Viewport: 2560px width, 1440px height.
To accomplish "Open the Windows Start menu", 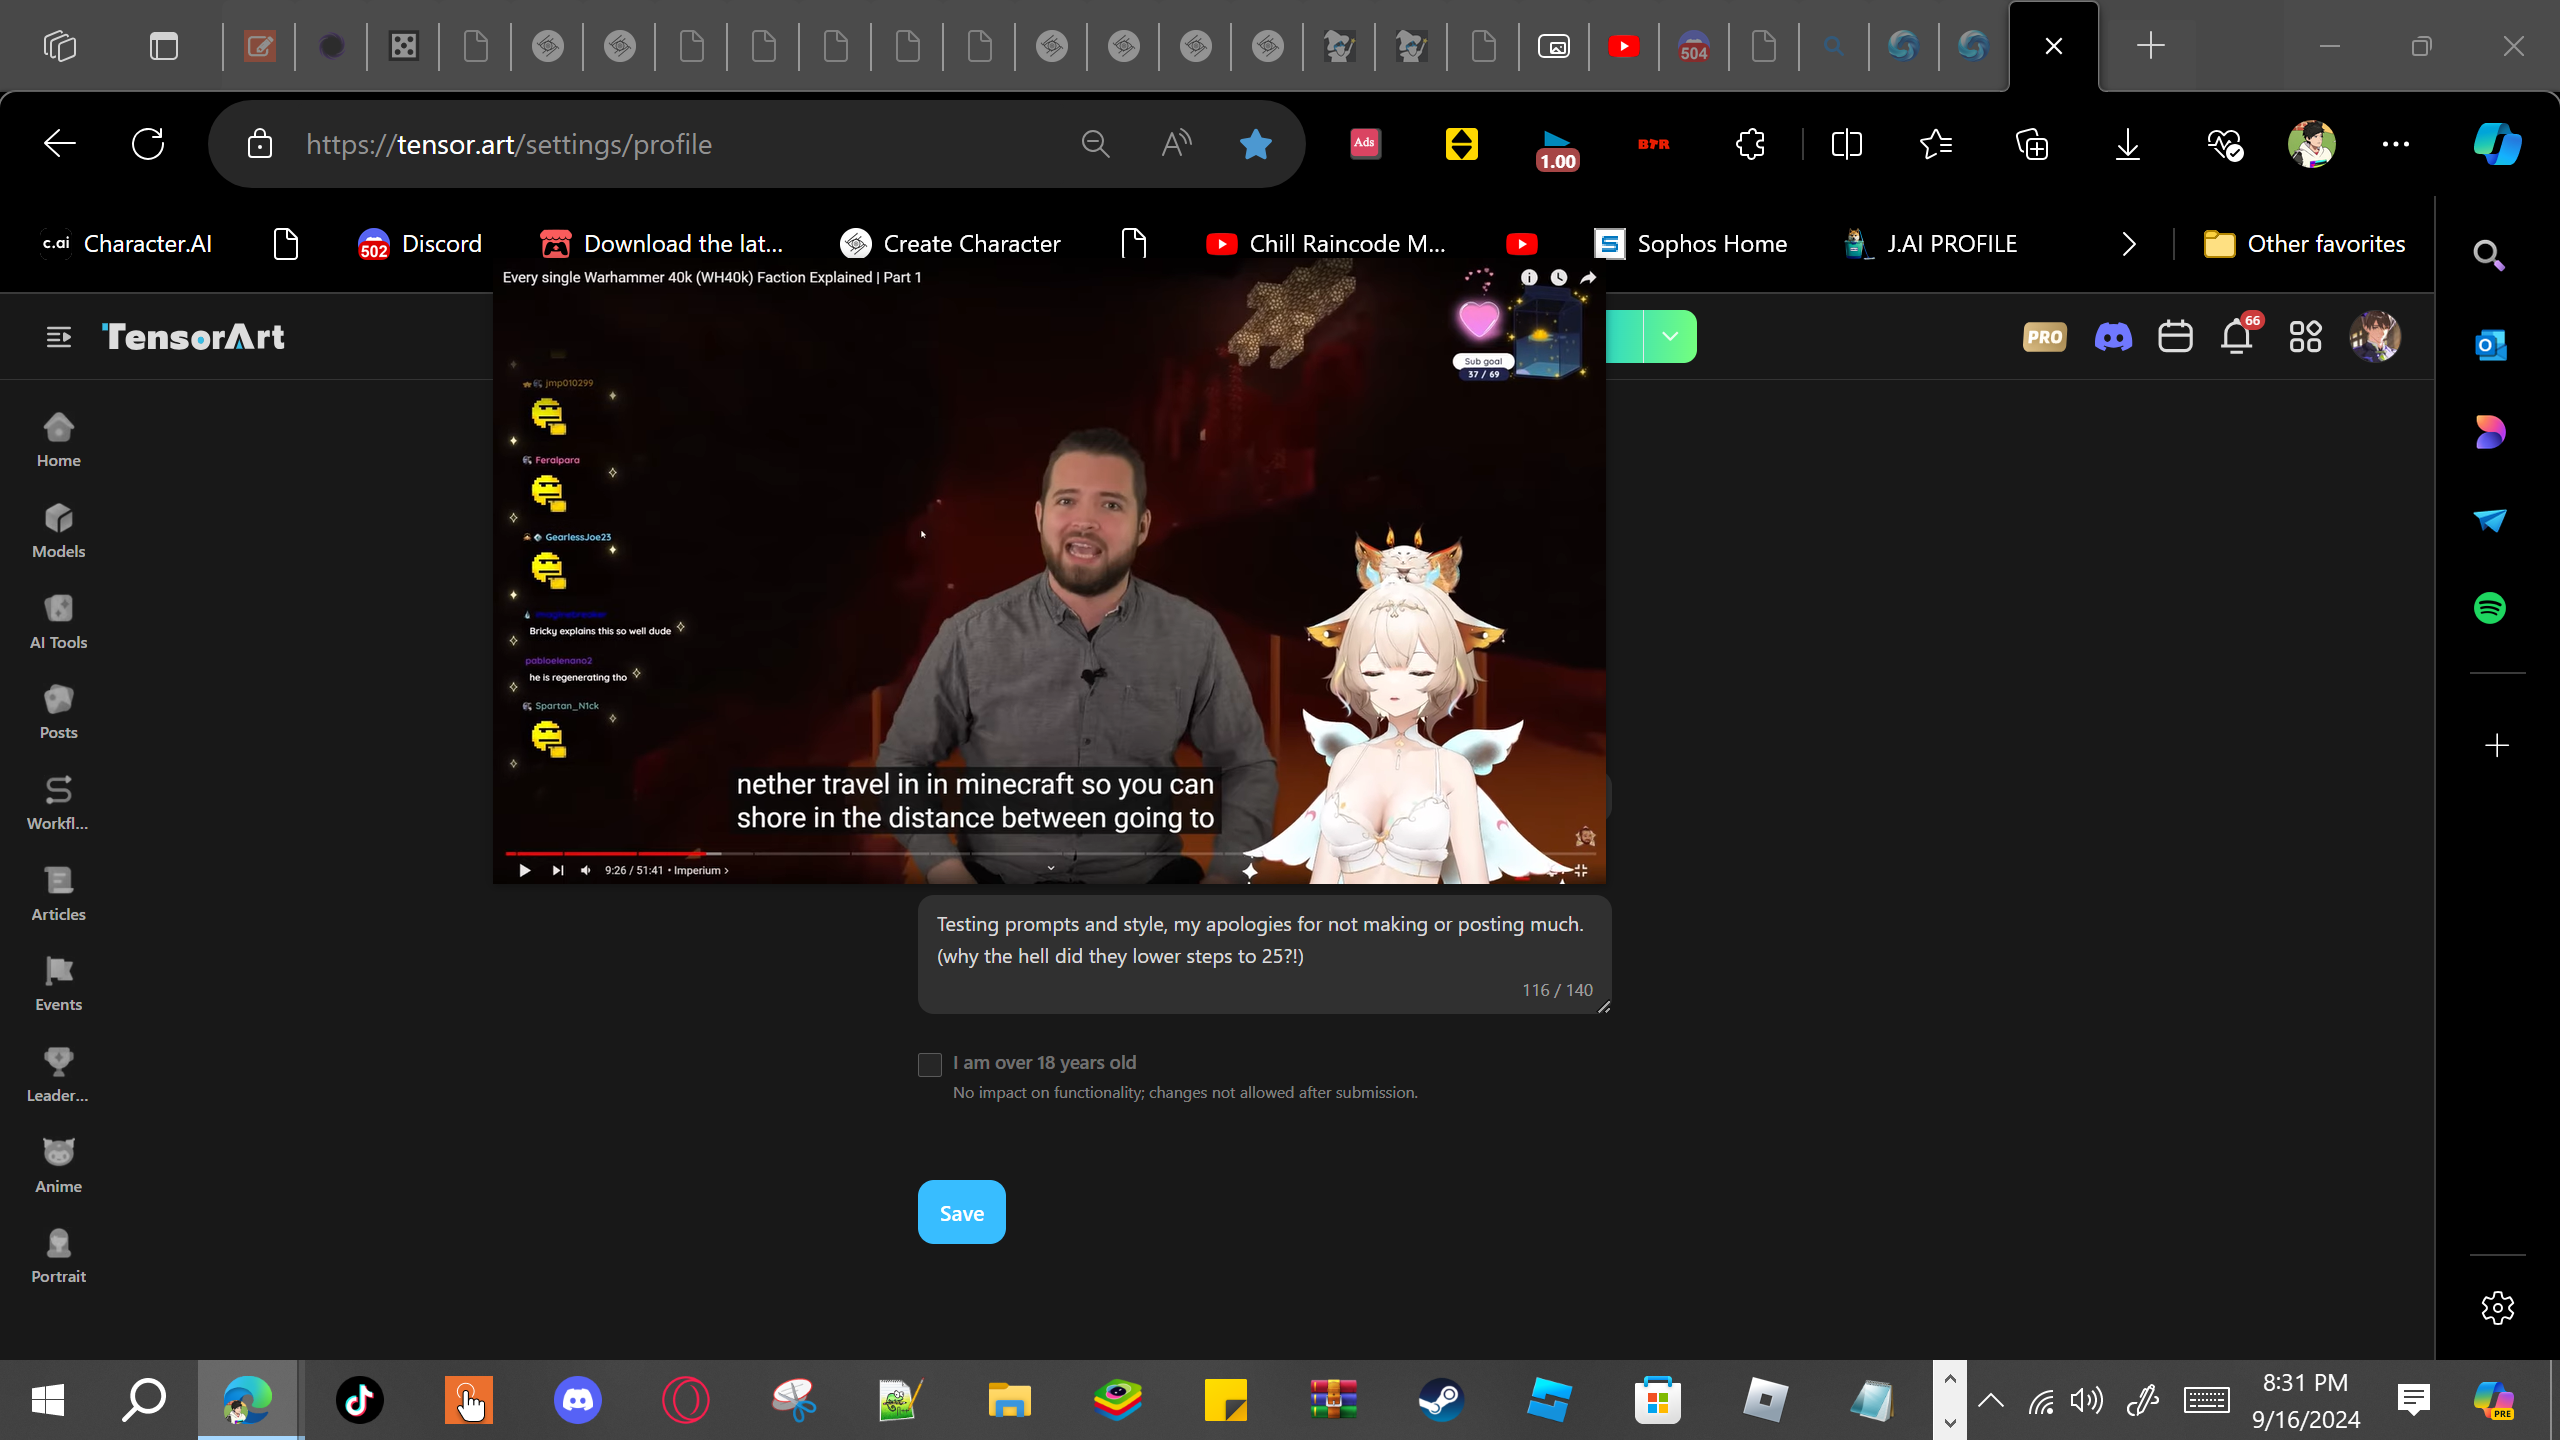I will 48,1400.
